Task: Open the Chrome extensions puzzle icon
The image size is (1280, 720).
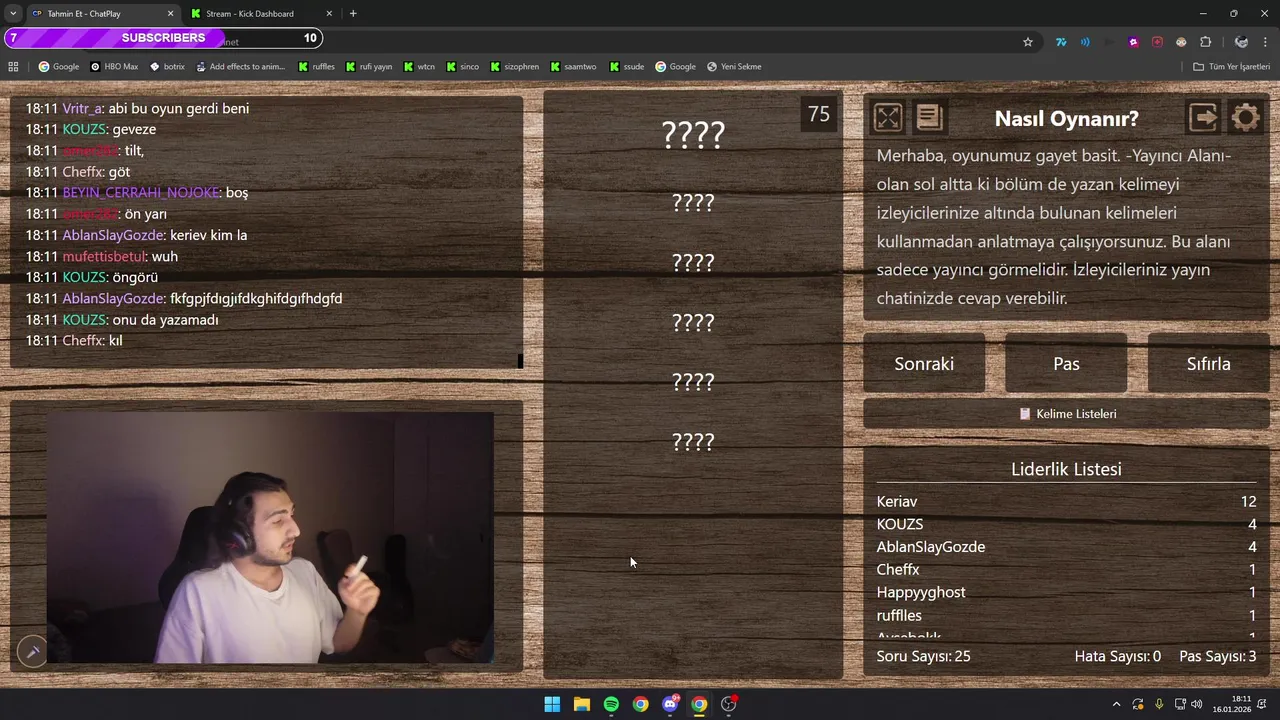Action: [1205, 42]
